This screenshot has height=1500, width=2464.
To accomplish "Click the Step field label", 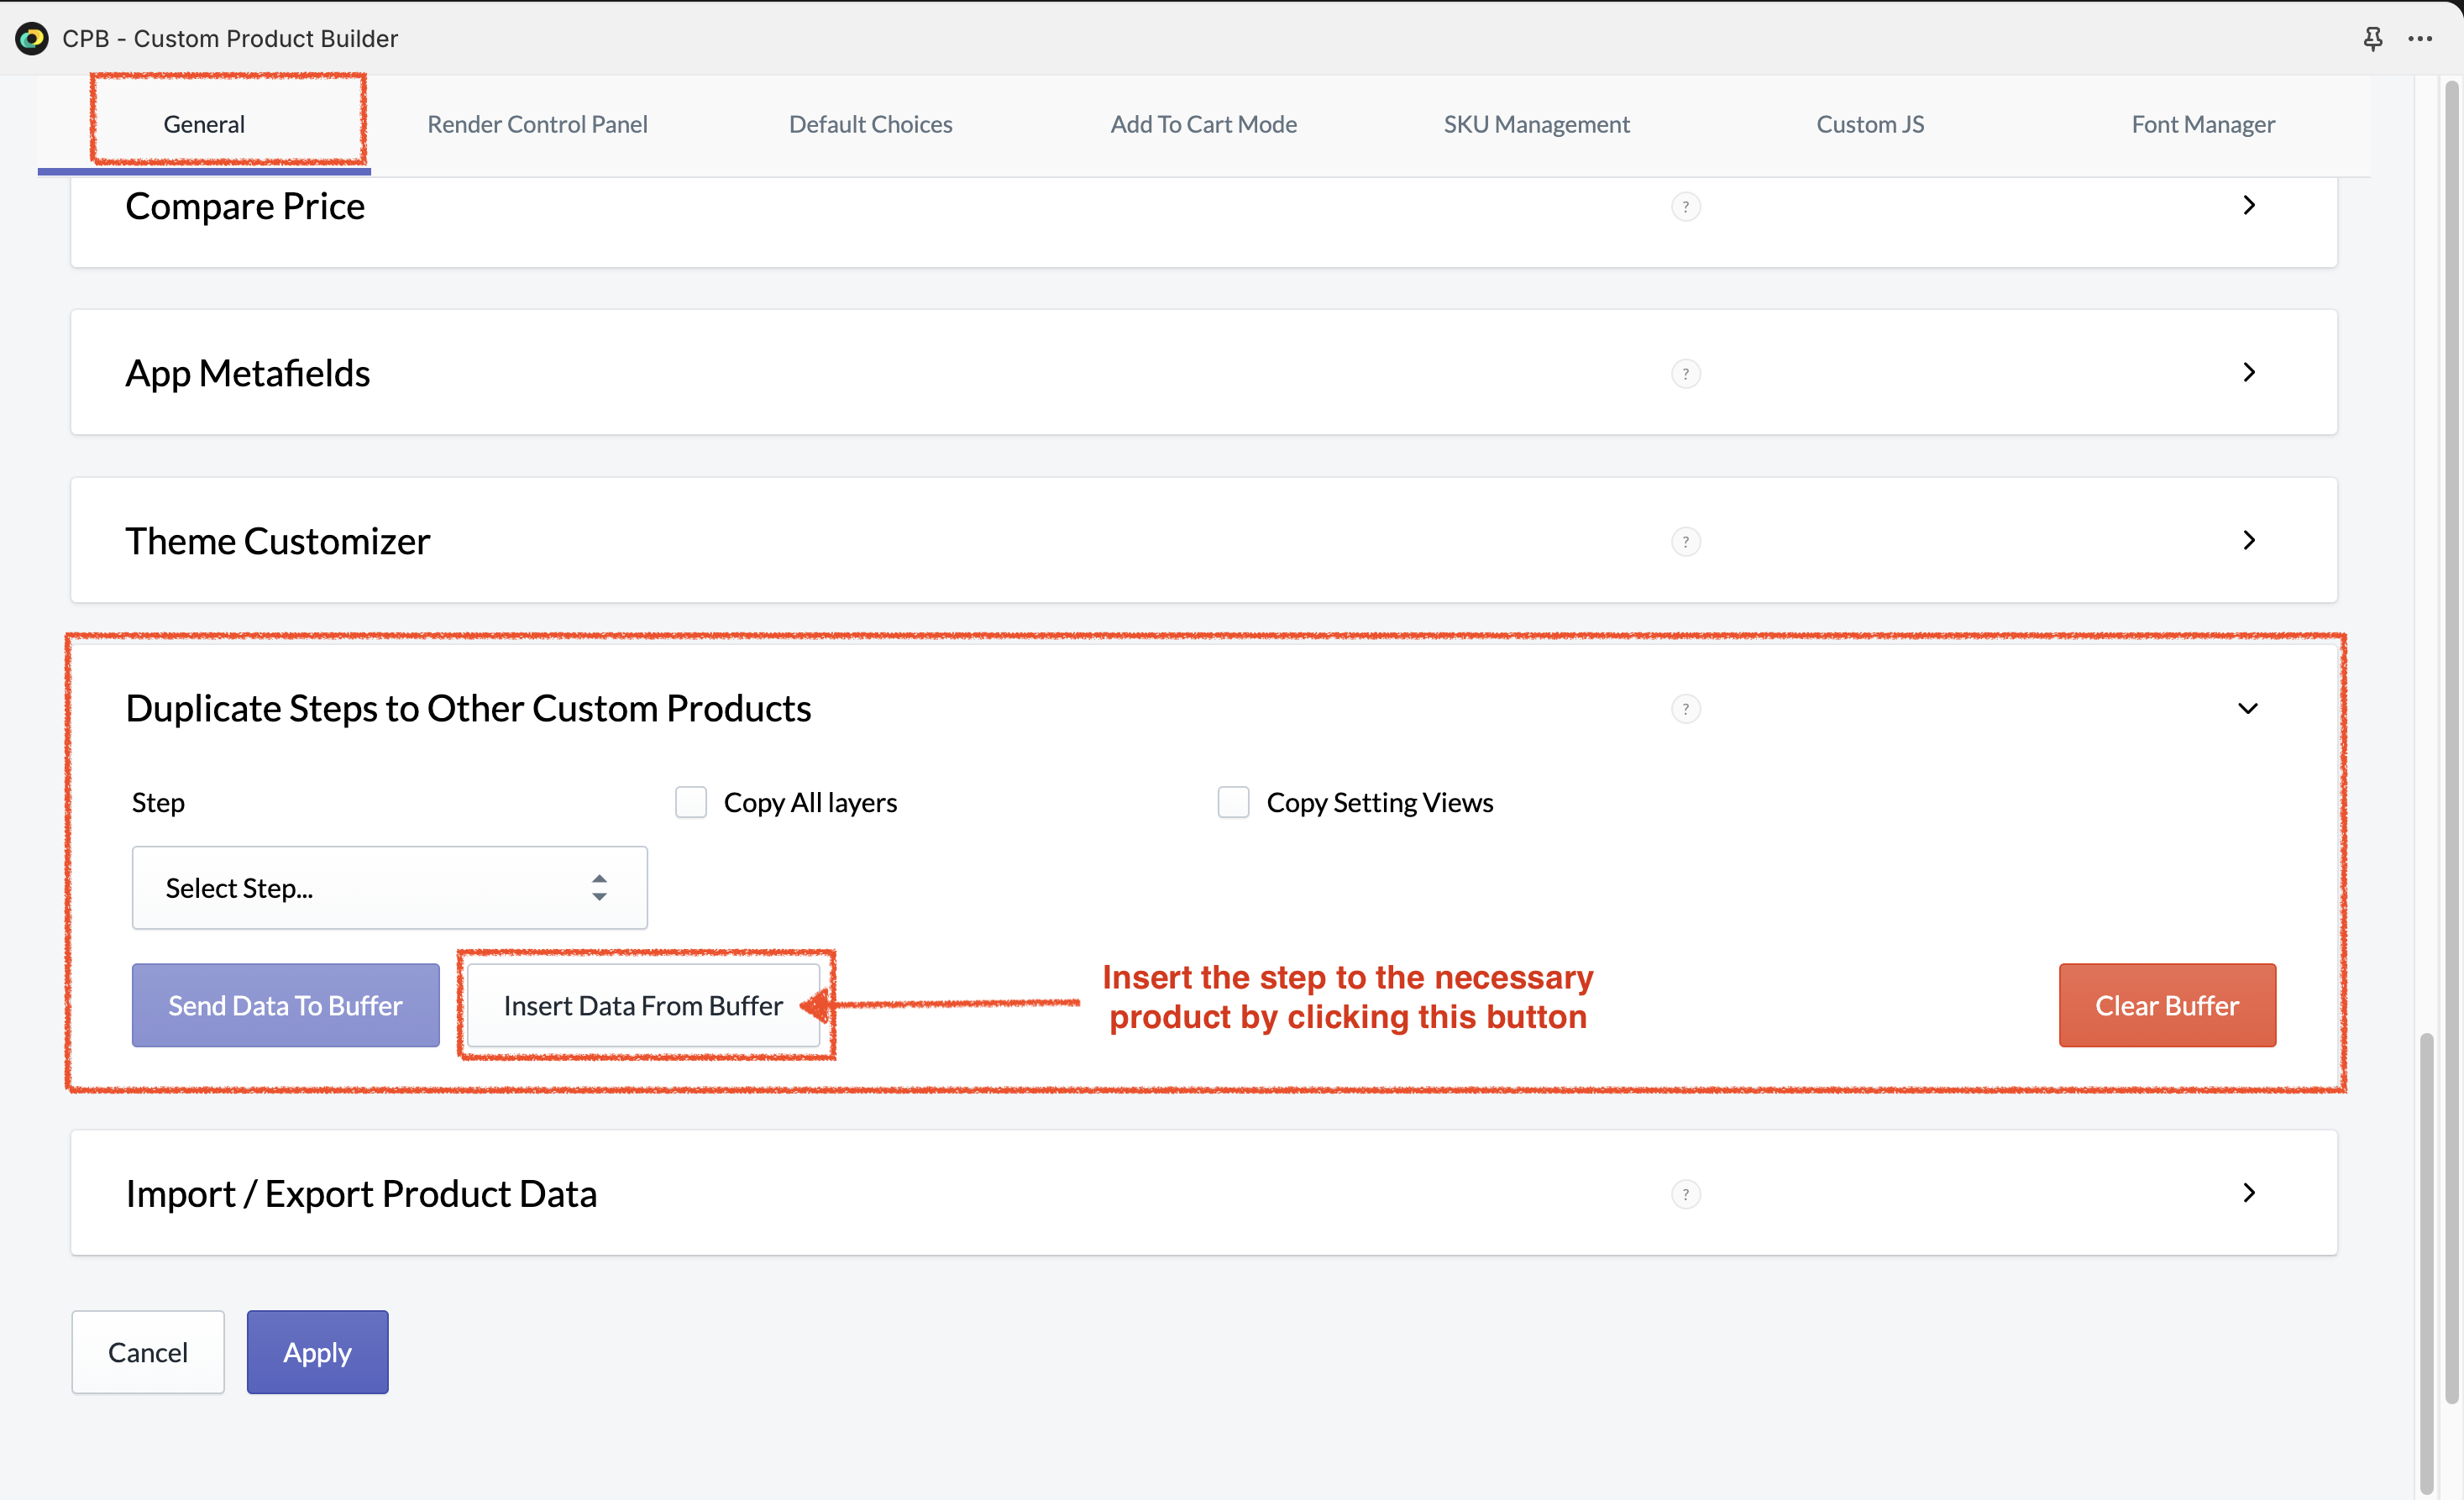I will (158, 803).
